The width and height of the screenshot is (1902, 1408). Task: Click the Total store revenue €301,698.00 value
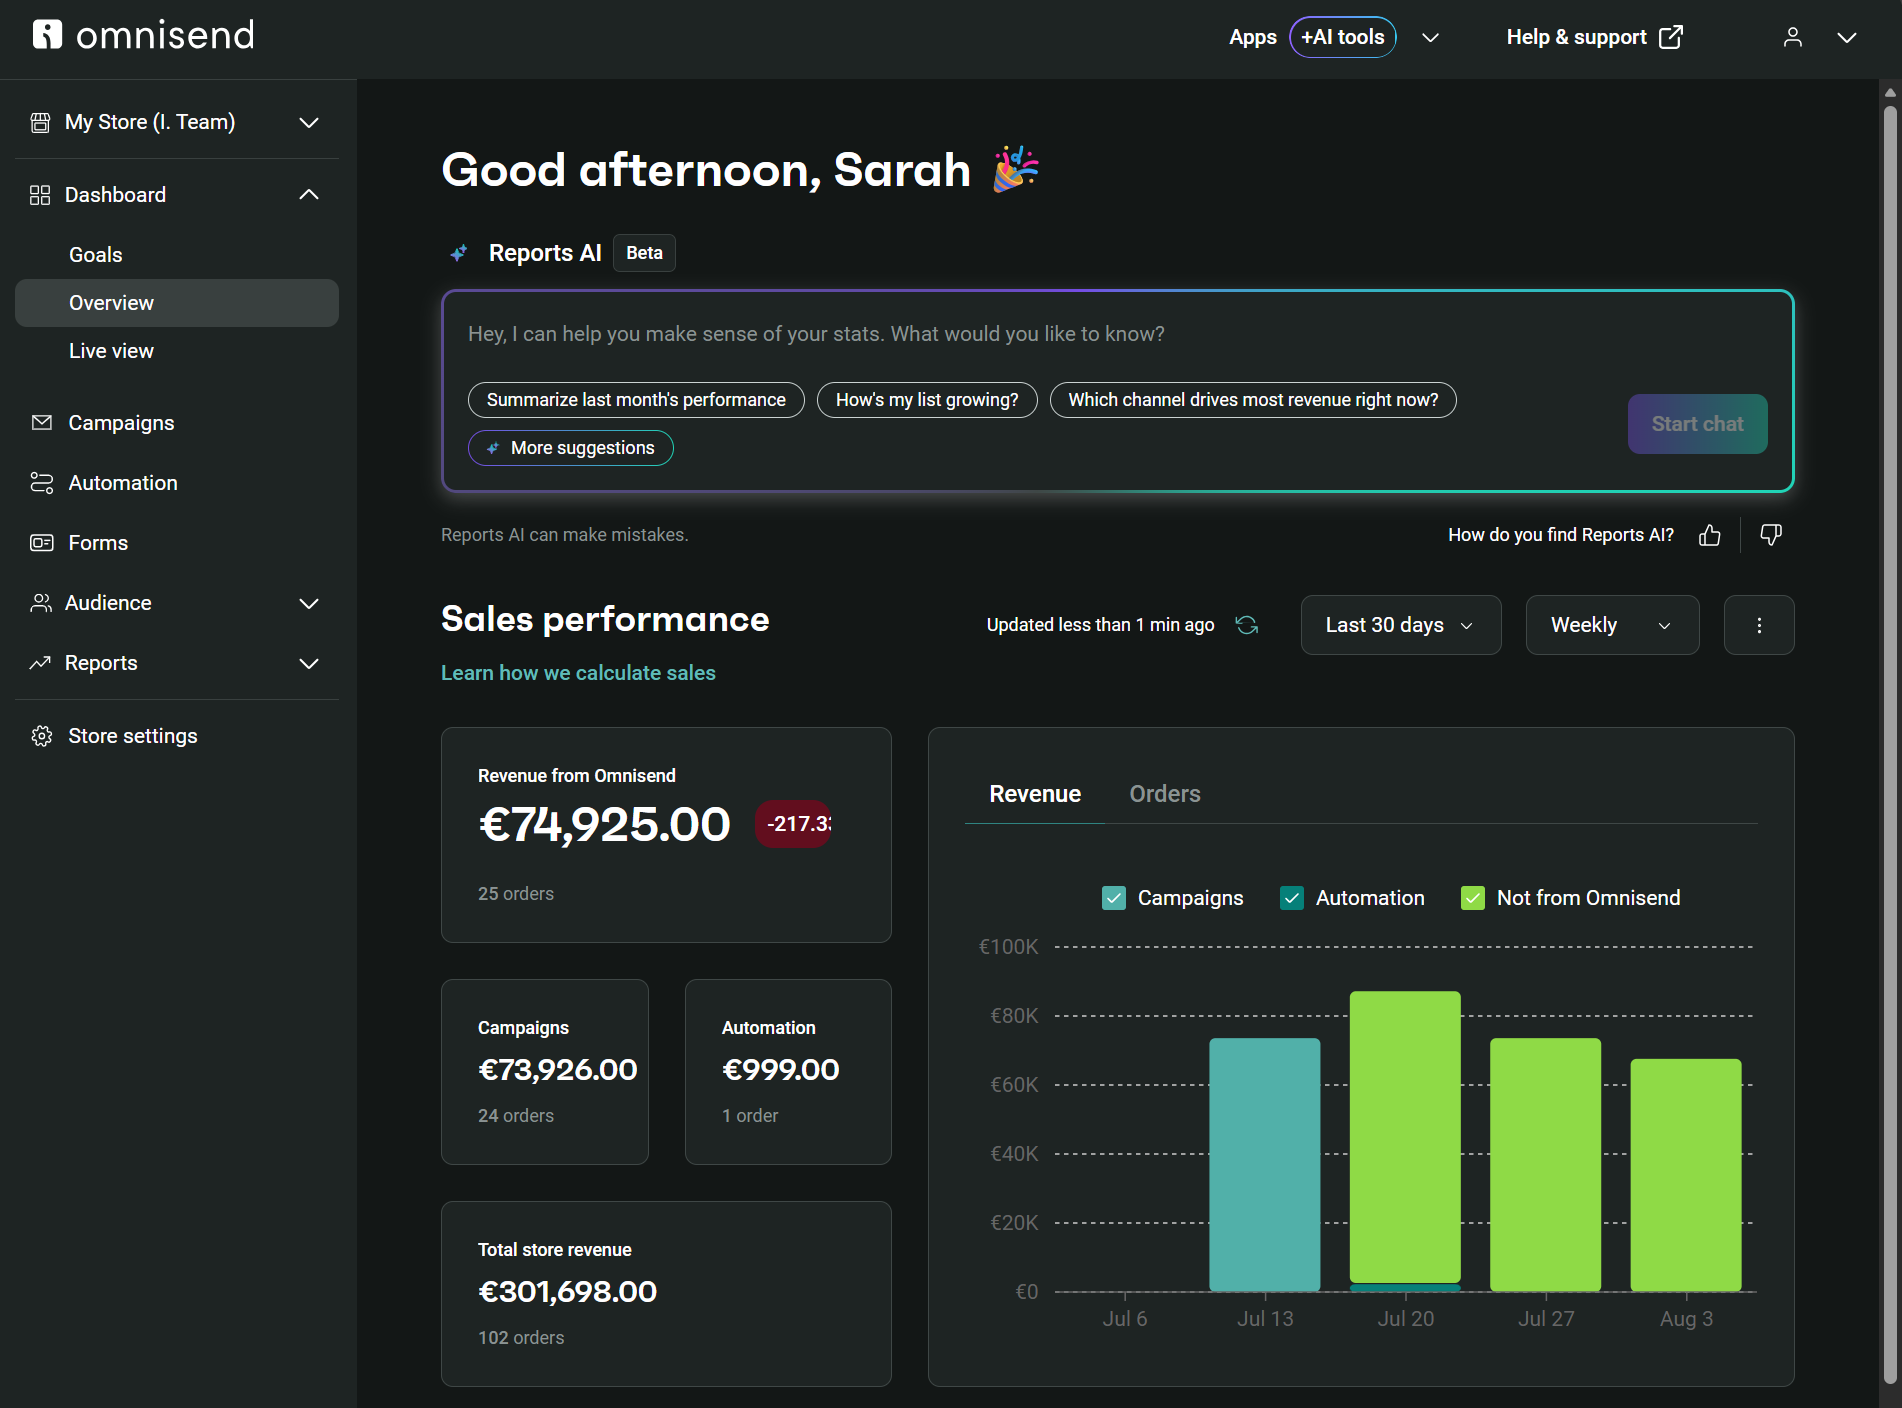pyautogui.click(x=568, y=1292)
